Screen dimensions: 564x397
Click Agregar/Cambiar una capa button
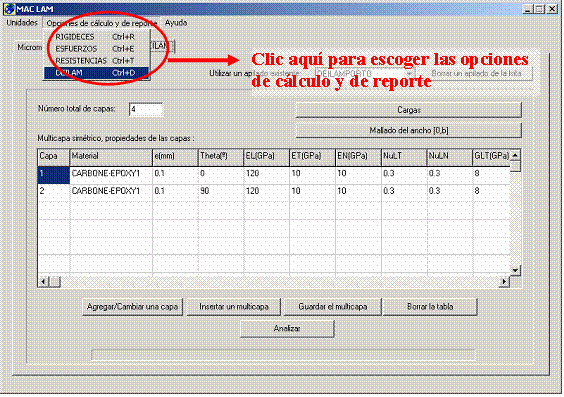[133, 307]
